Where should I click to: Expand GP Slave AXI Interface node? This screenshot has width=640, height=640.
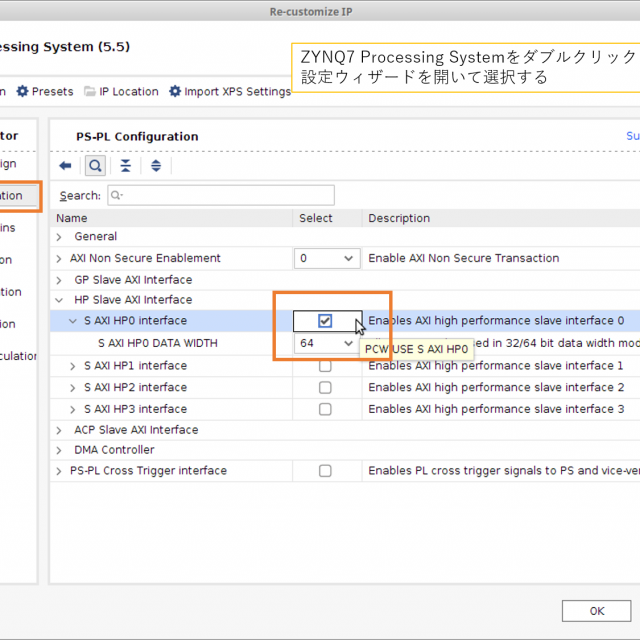tap(60, 280)
